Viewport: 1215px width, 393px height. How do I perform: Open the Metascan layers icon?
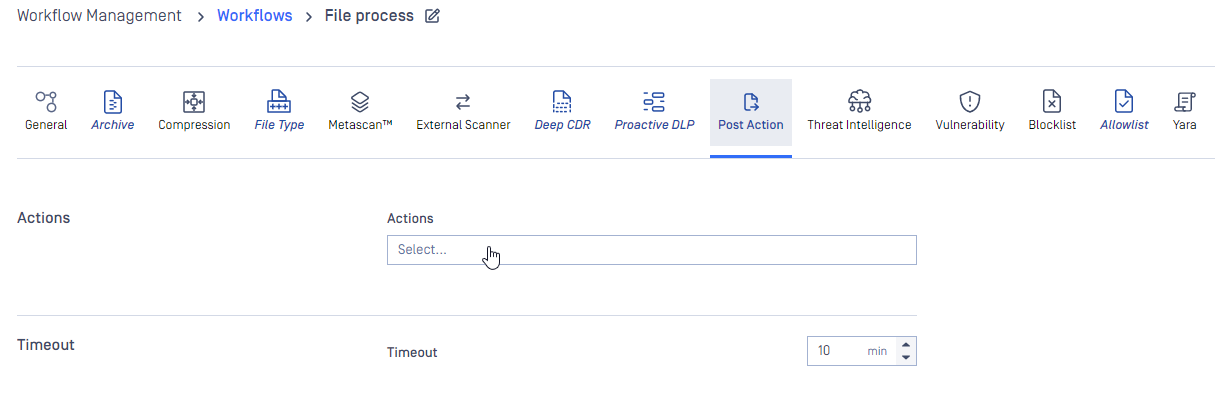tap(360, 101)
